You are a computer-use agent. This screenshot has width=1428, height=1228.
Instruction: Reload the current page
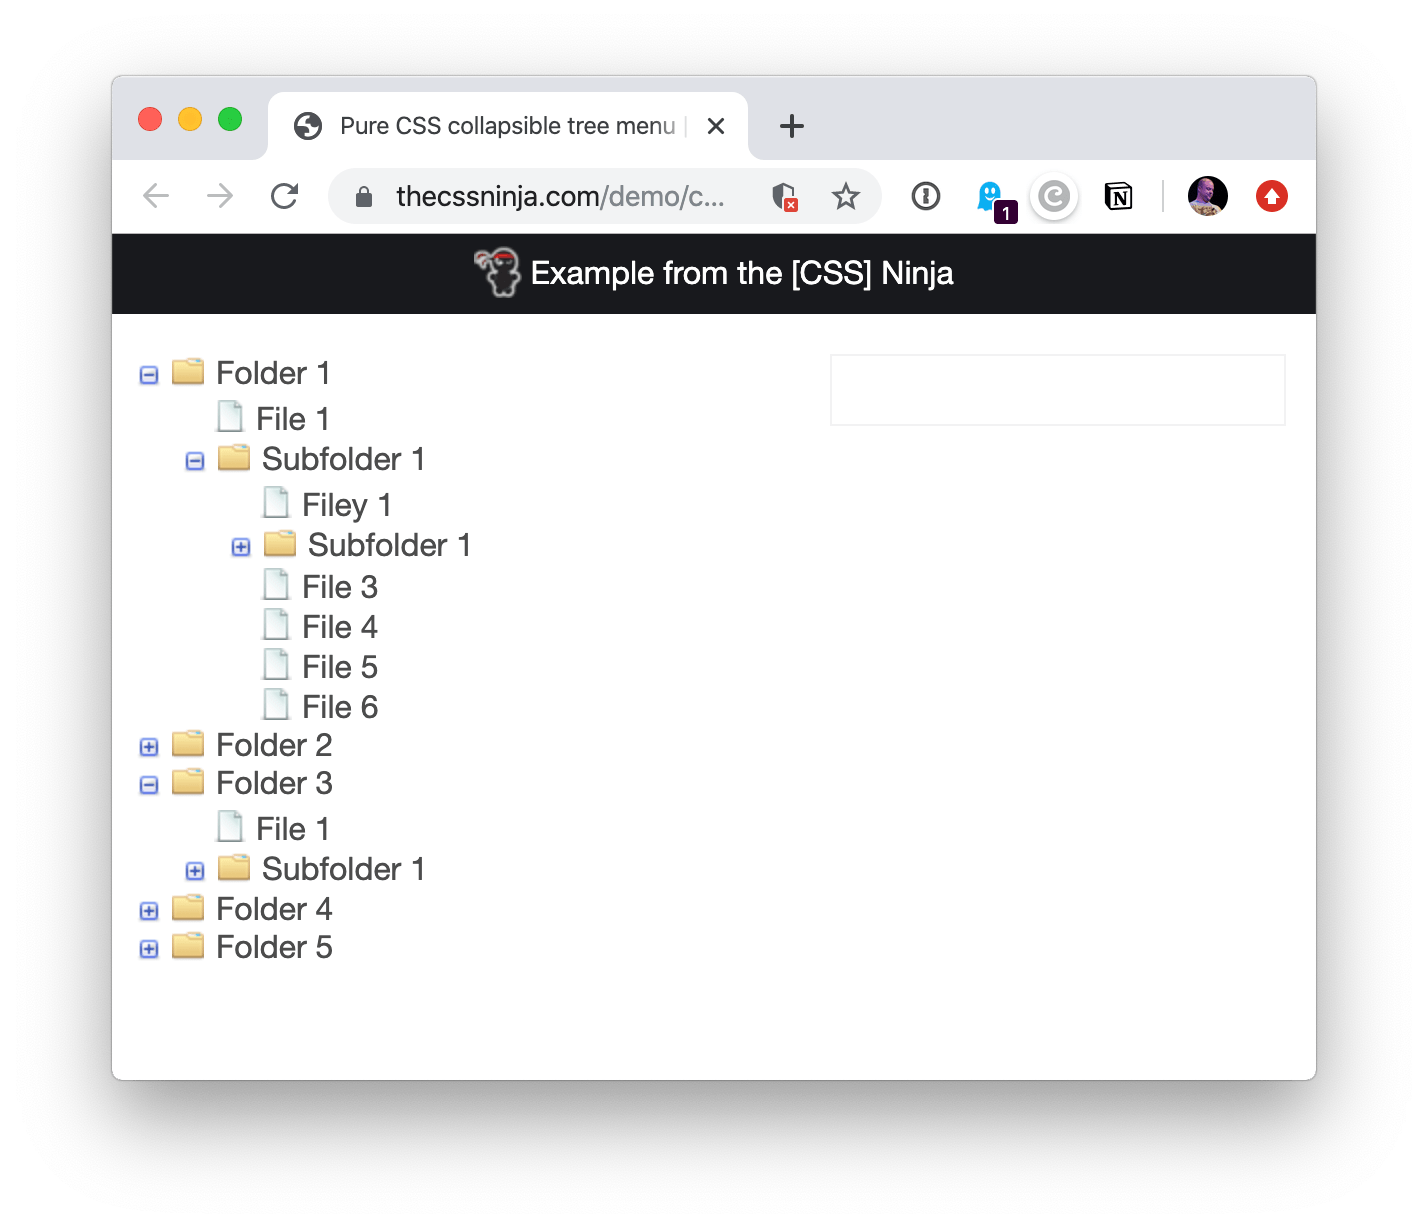tap(285, 196)
